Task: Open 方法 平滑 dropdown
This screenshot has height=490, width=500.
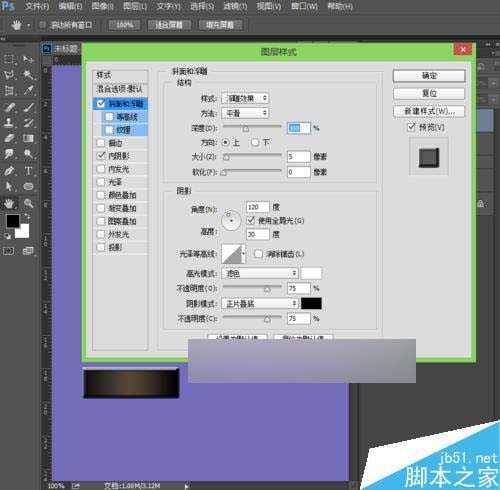Action: [245, 113]
